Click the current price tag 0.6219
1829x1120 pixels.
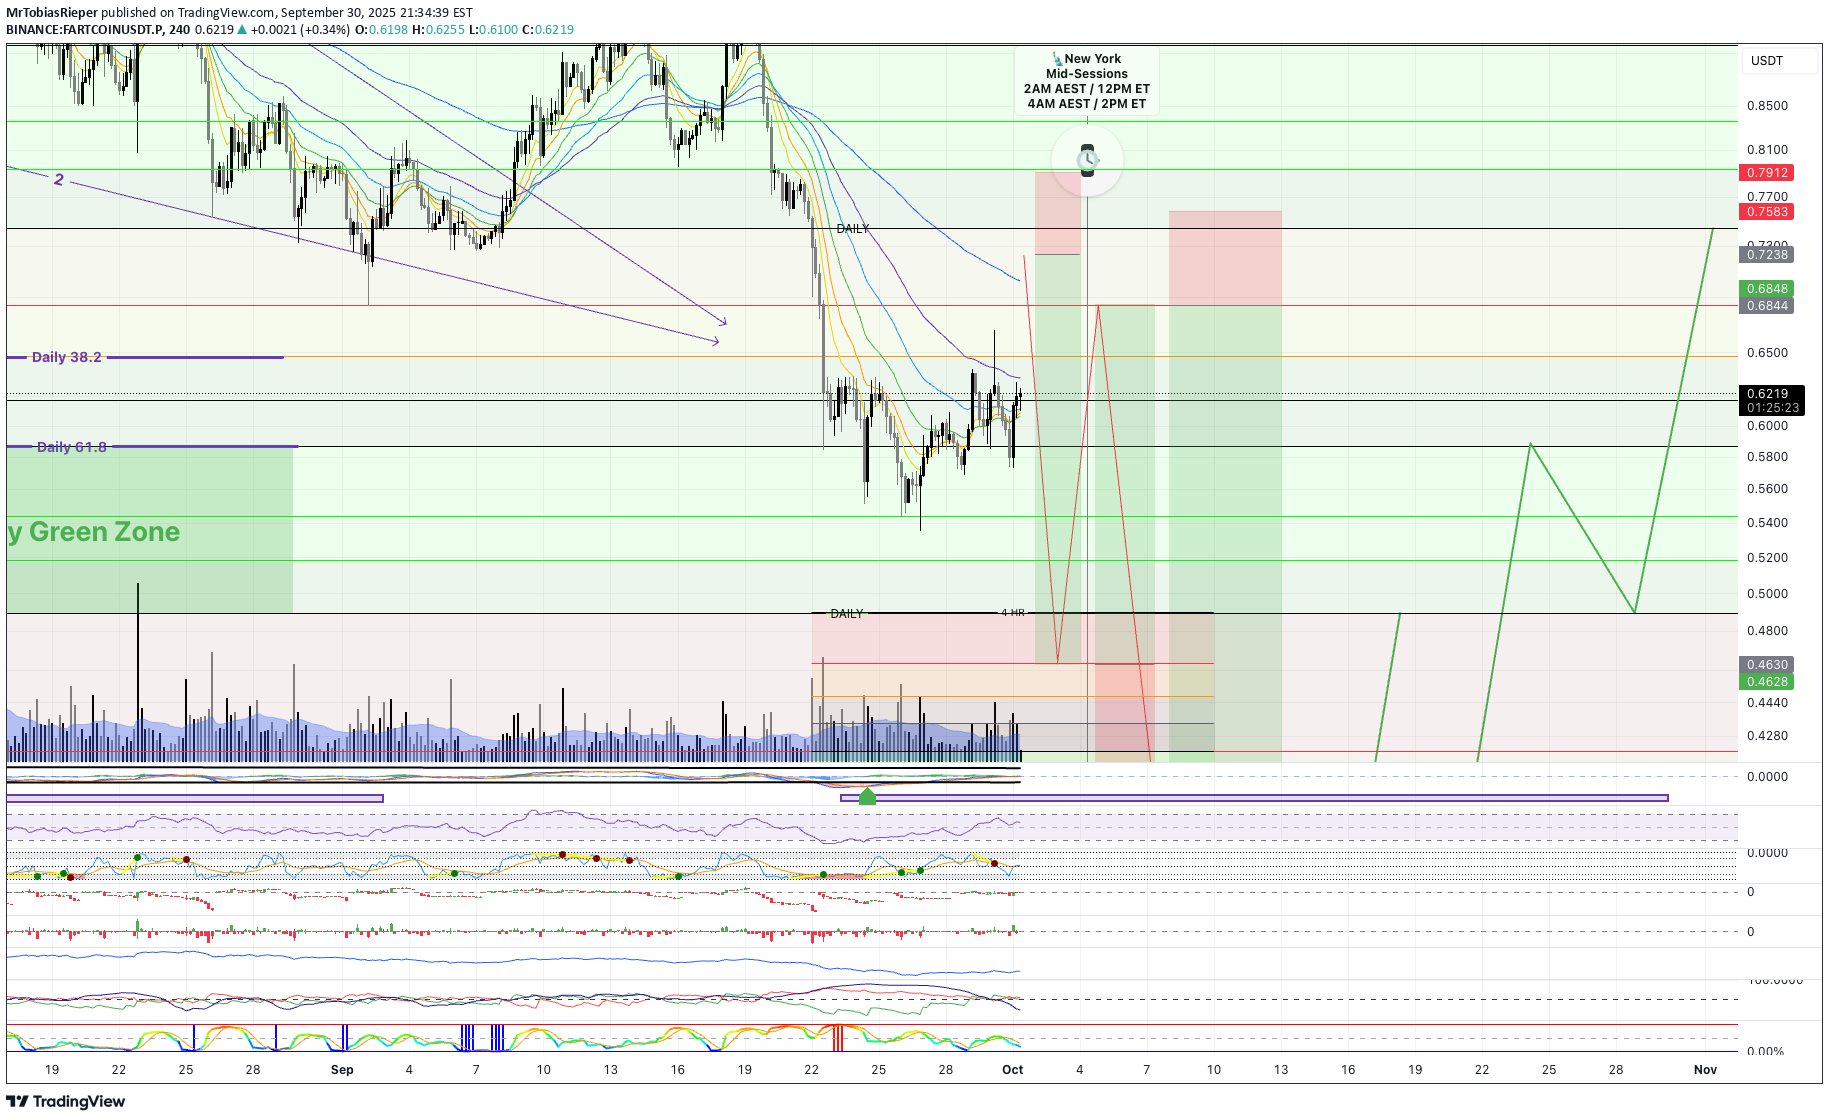point(1771,394)
